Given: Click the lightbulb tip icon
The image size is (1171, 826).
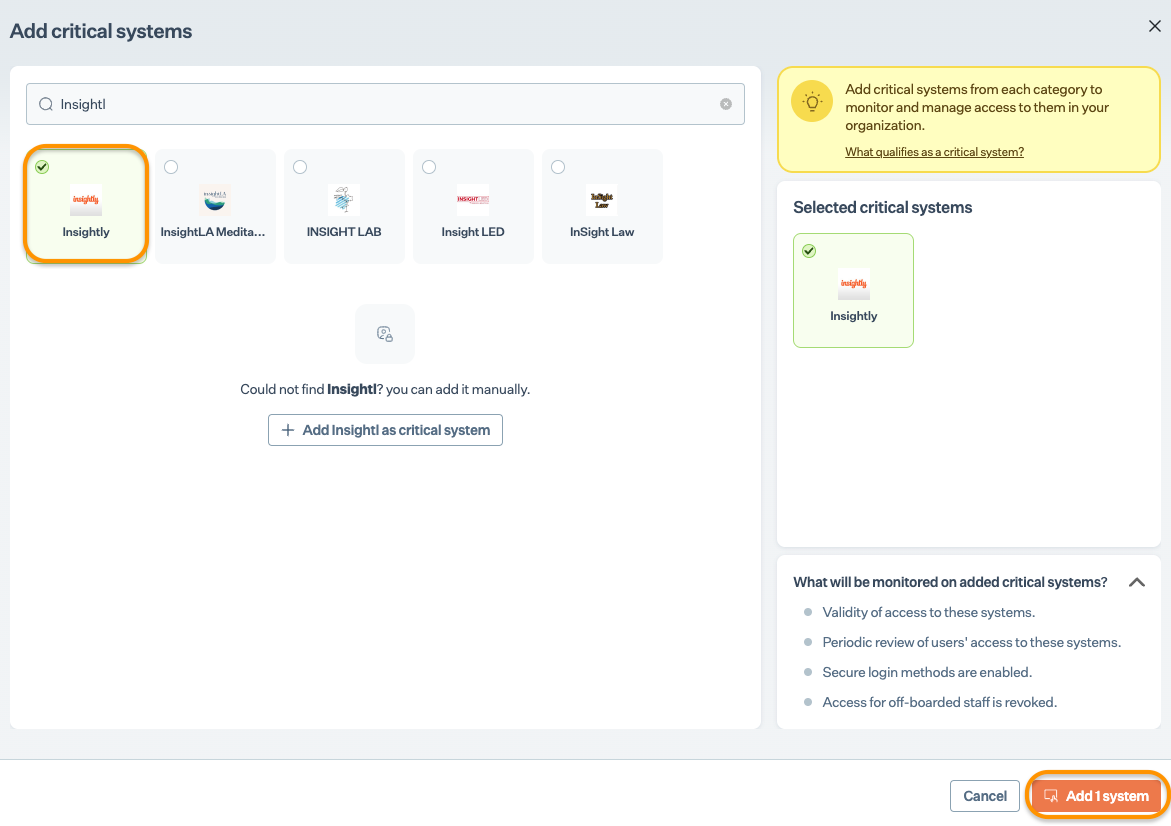Looking at the screenshot, I should pyautogui.click(x=812, y=102).
